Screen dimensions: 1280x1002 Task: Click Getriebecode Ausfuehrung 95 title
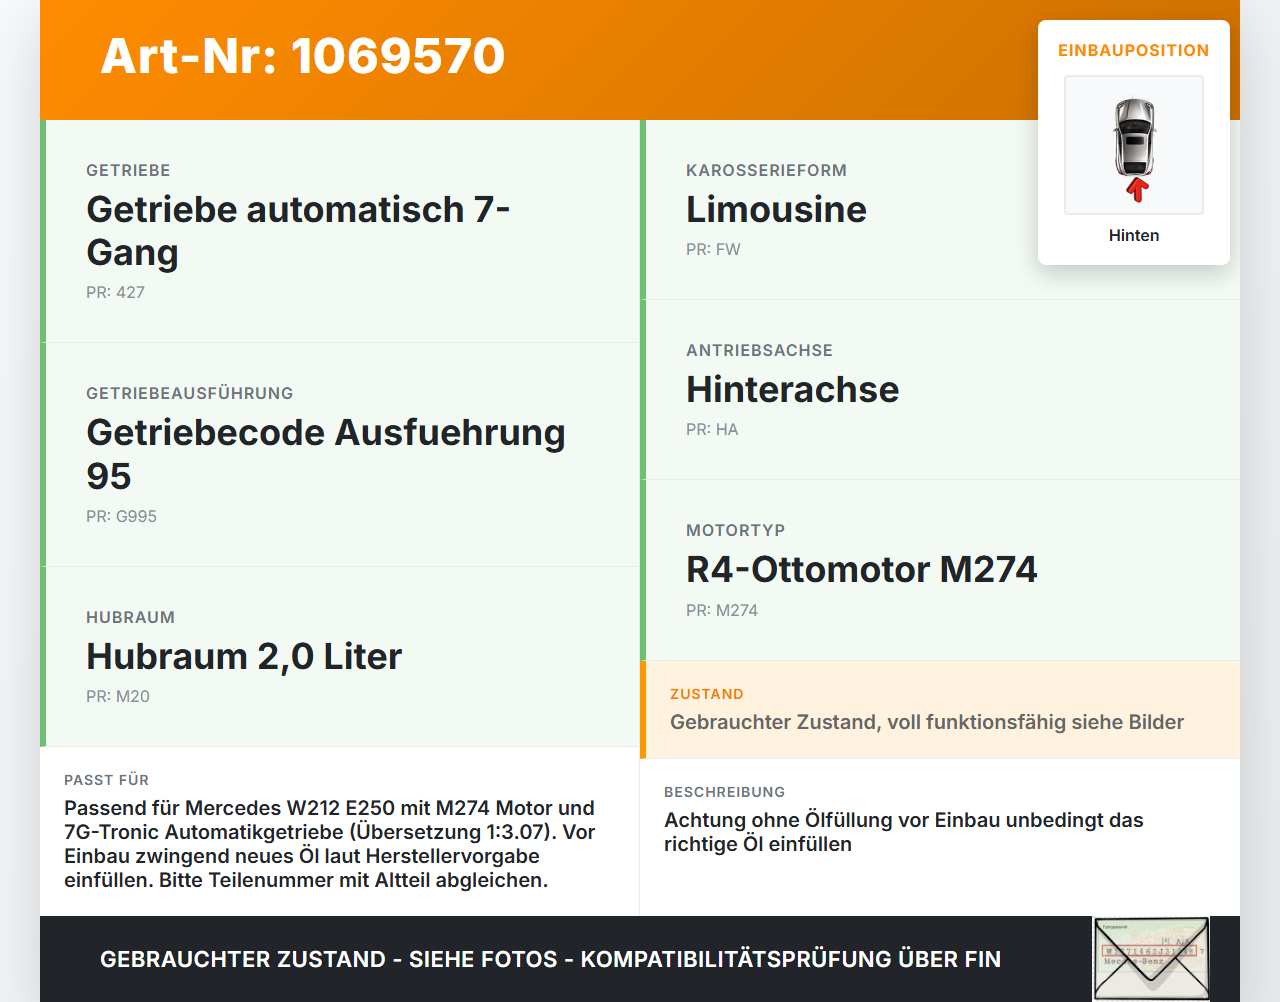click(326, 454)
